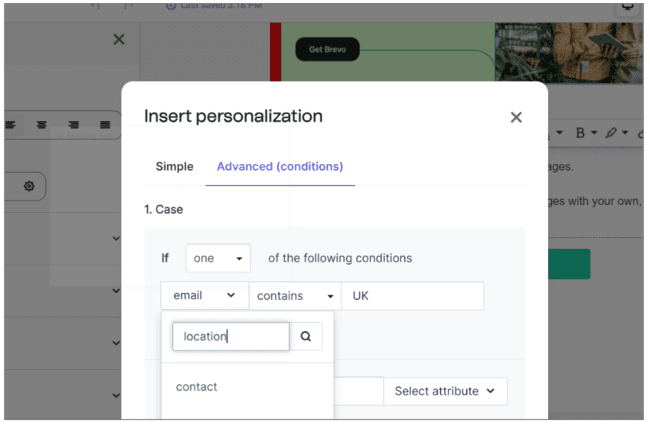Image resolution: width=650 pixels, height=426 pixels.
Task: Click the align right icon
Action: coord(73,125)
